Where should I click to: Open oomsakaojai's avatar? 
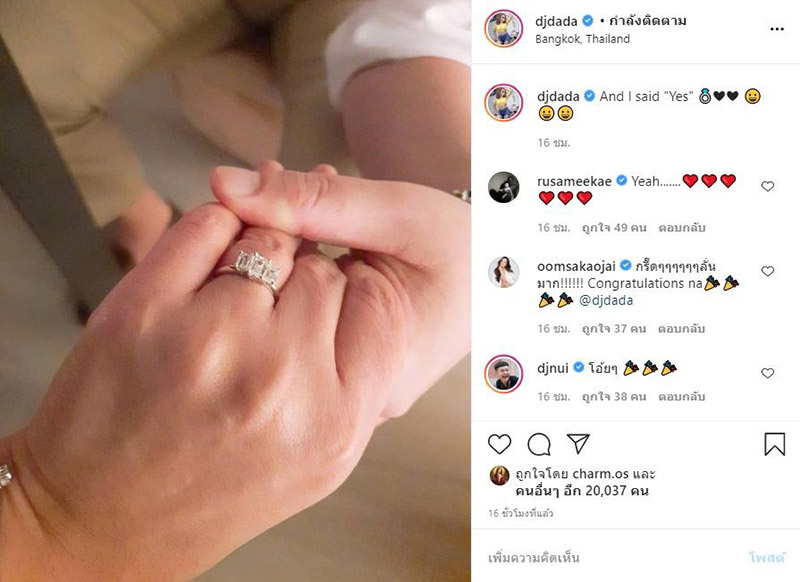click(504, 272)
